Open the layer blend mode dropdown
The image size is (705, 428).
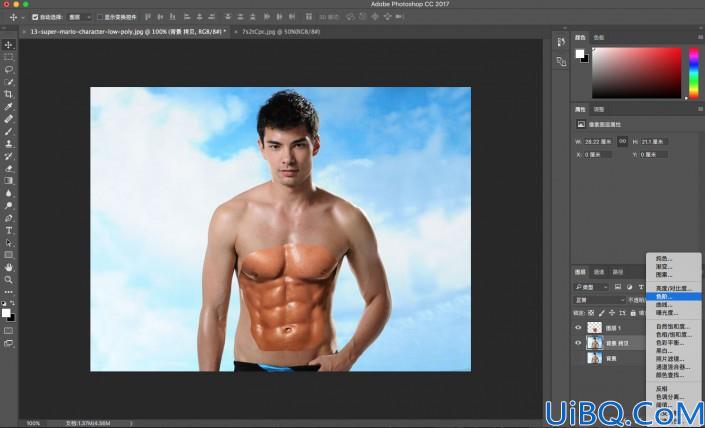(x=600, y=300)
